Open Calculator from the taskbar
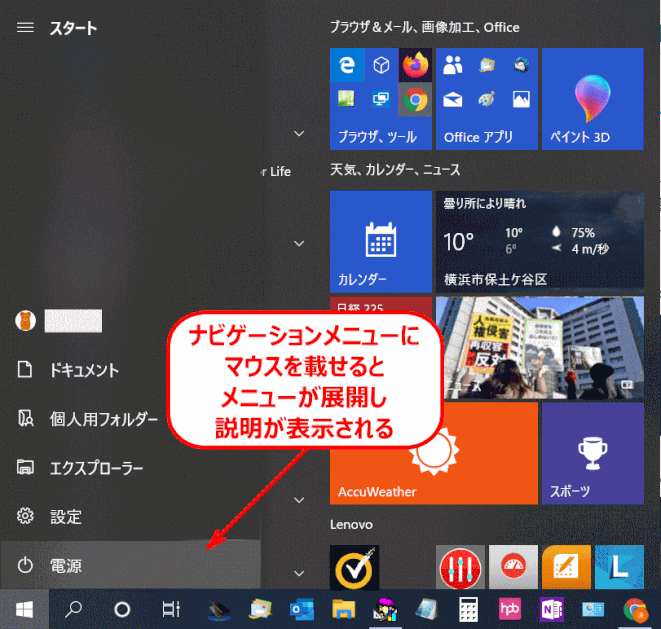The height and width of the screenshot is (629, 661). point(468,609)
